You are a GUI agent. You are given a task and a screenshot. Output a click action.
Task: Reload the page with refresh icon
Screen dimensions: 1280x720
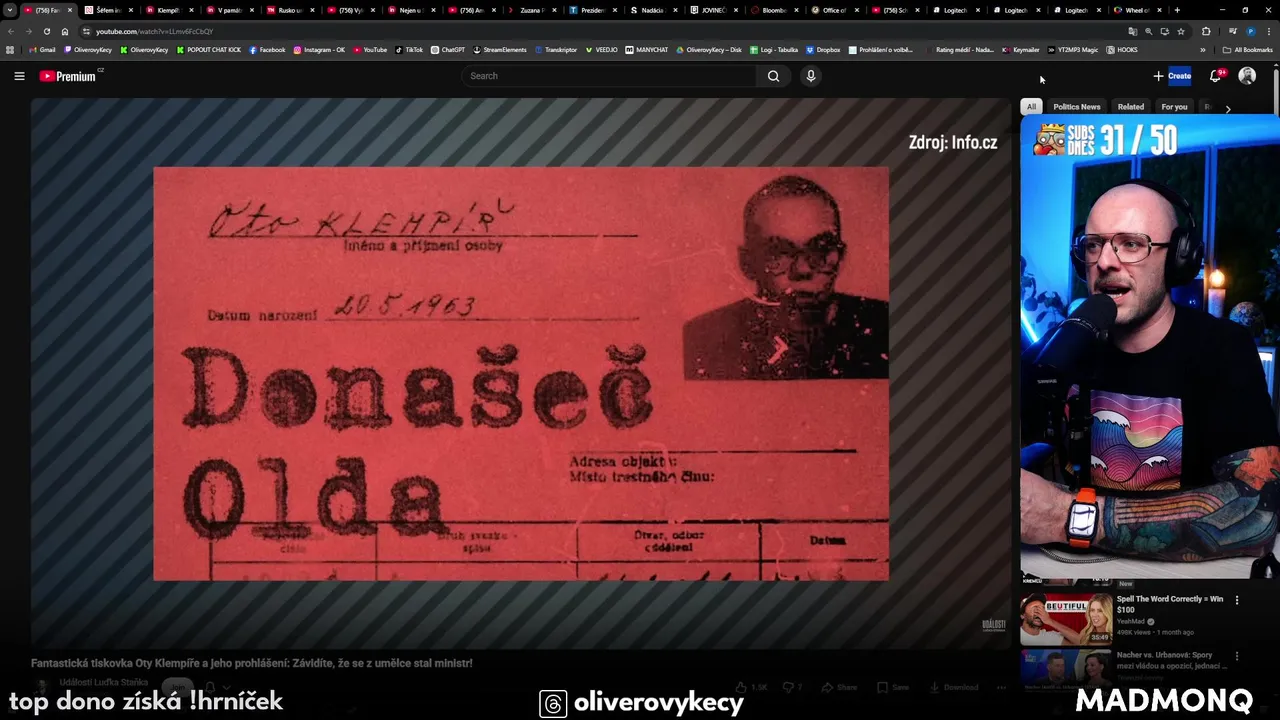point(48,31)
